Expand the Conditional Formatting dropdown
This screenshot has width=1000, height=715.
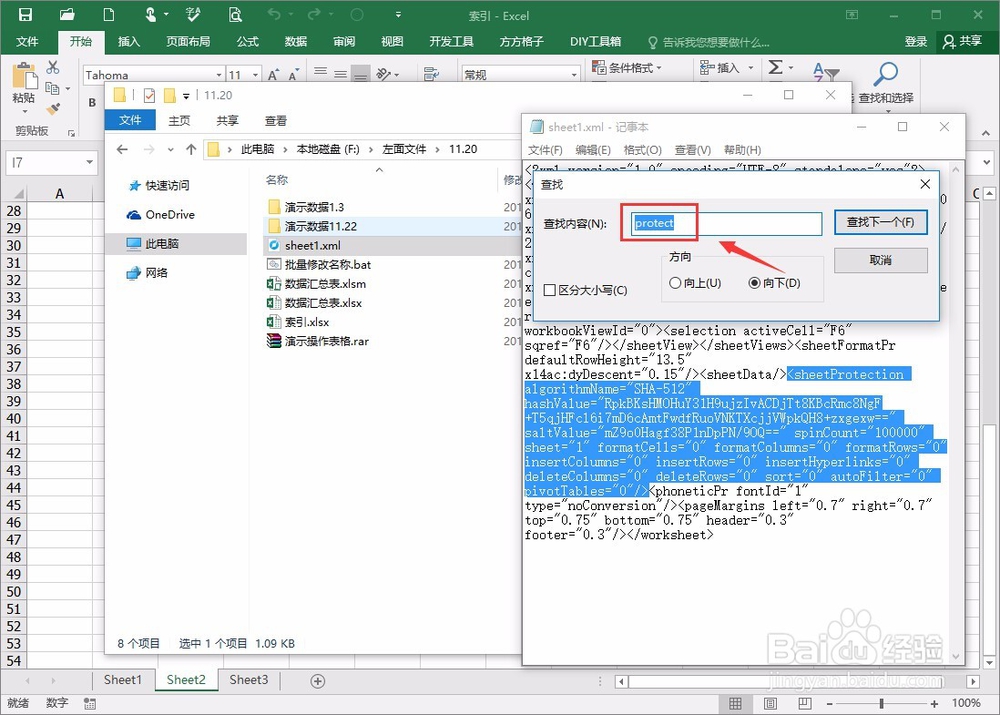659,68
